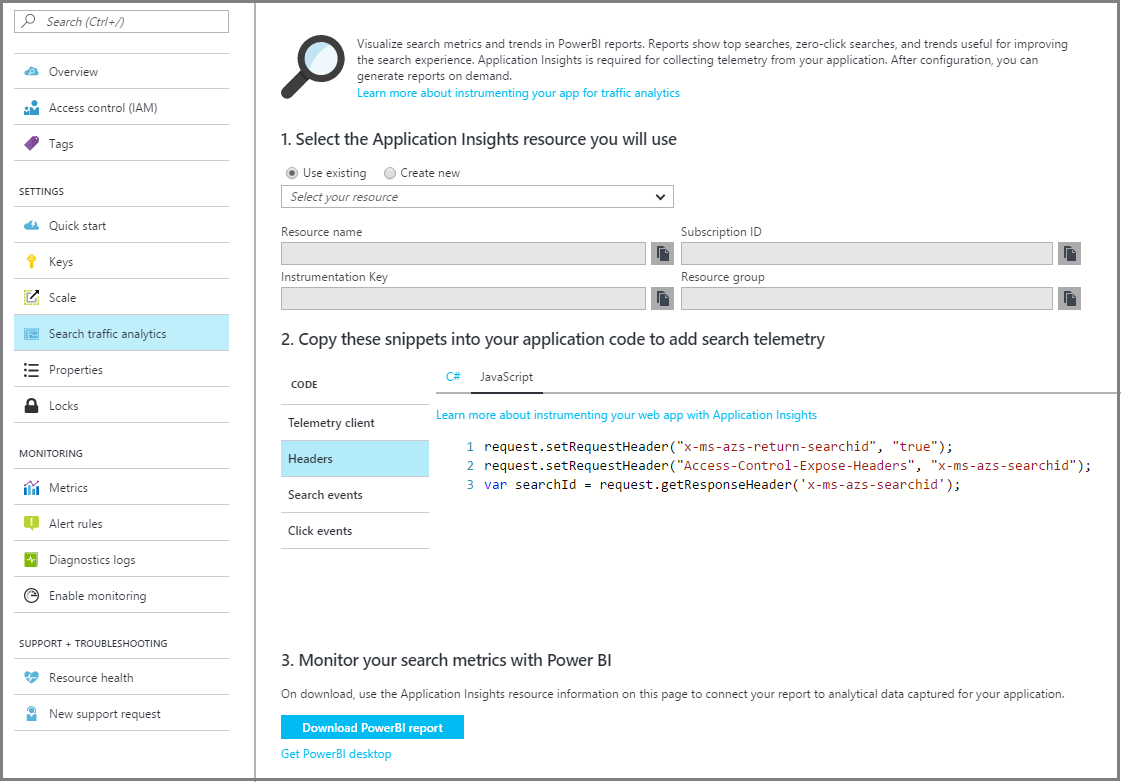Expand the Select your resource dropdown
This screenshot has width=1121, height=782.
point(477,197)
